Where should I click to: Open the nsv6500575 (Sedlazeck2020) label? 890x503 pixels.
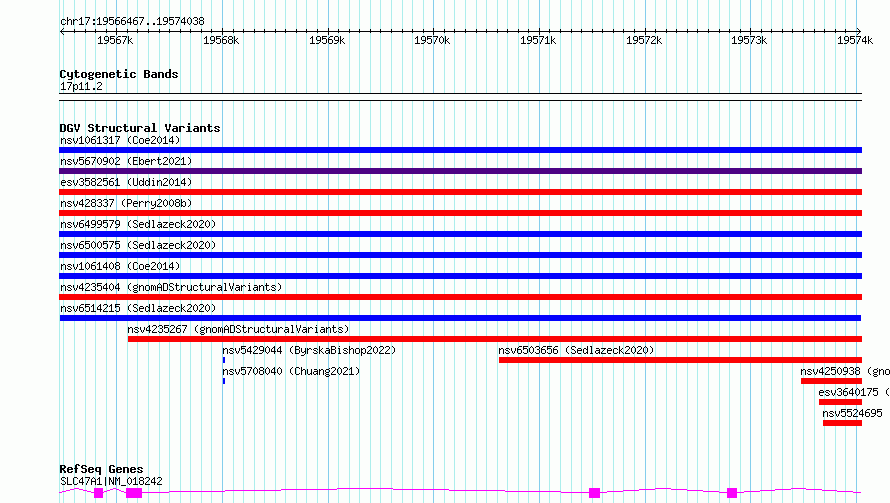pyautogui.click(x=138, y=245)
